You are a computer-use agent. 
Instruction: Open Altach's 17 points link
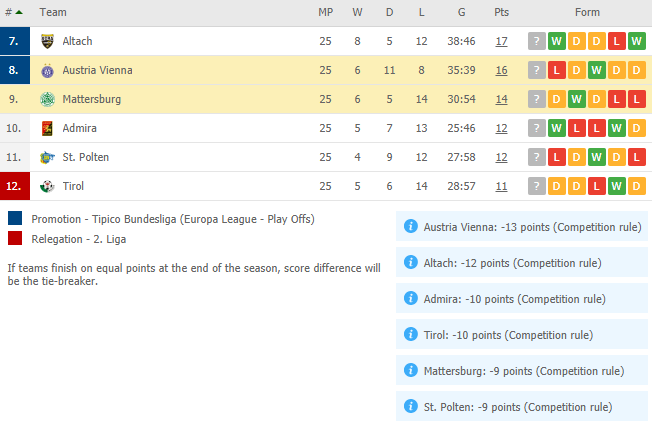[501, 41]
